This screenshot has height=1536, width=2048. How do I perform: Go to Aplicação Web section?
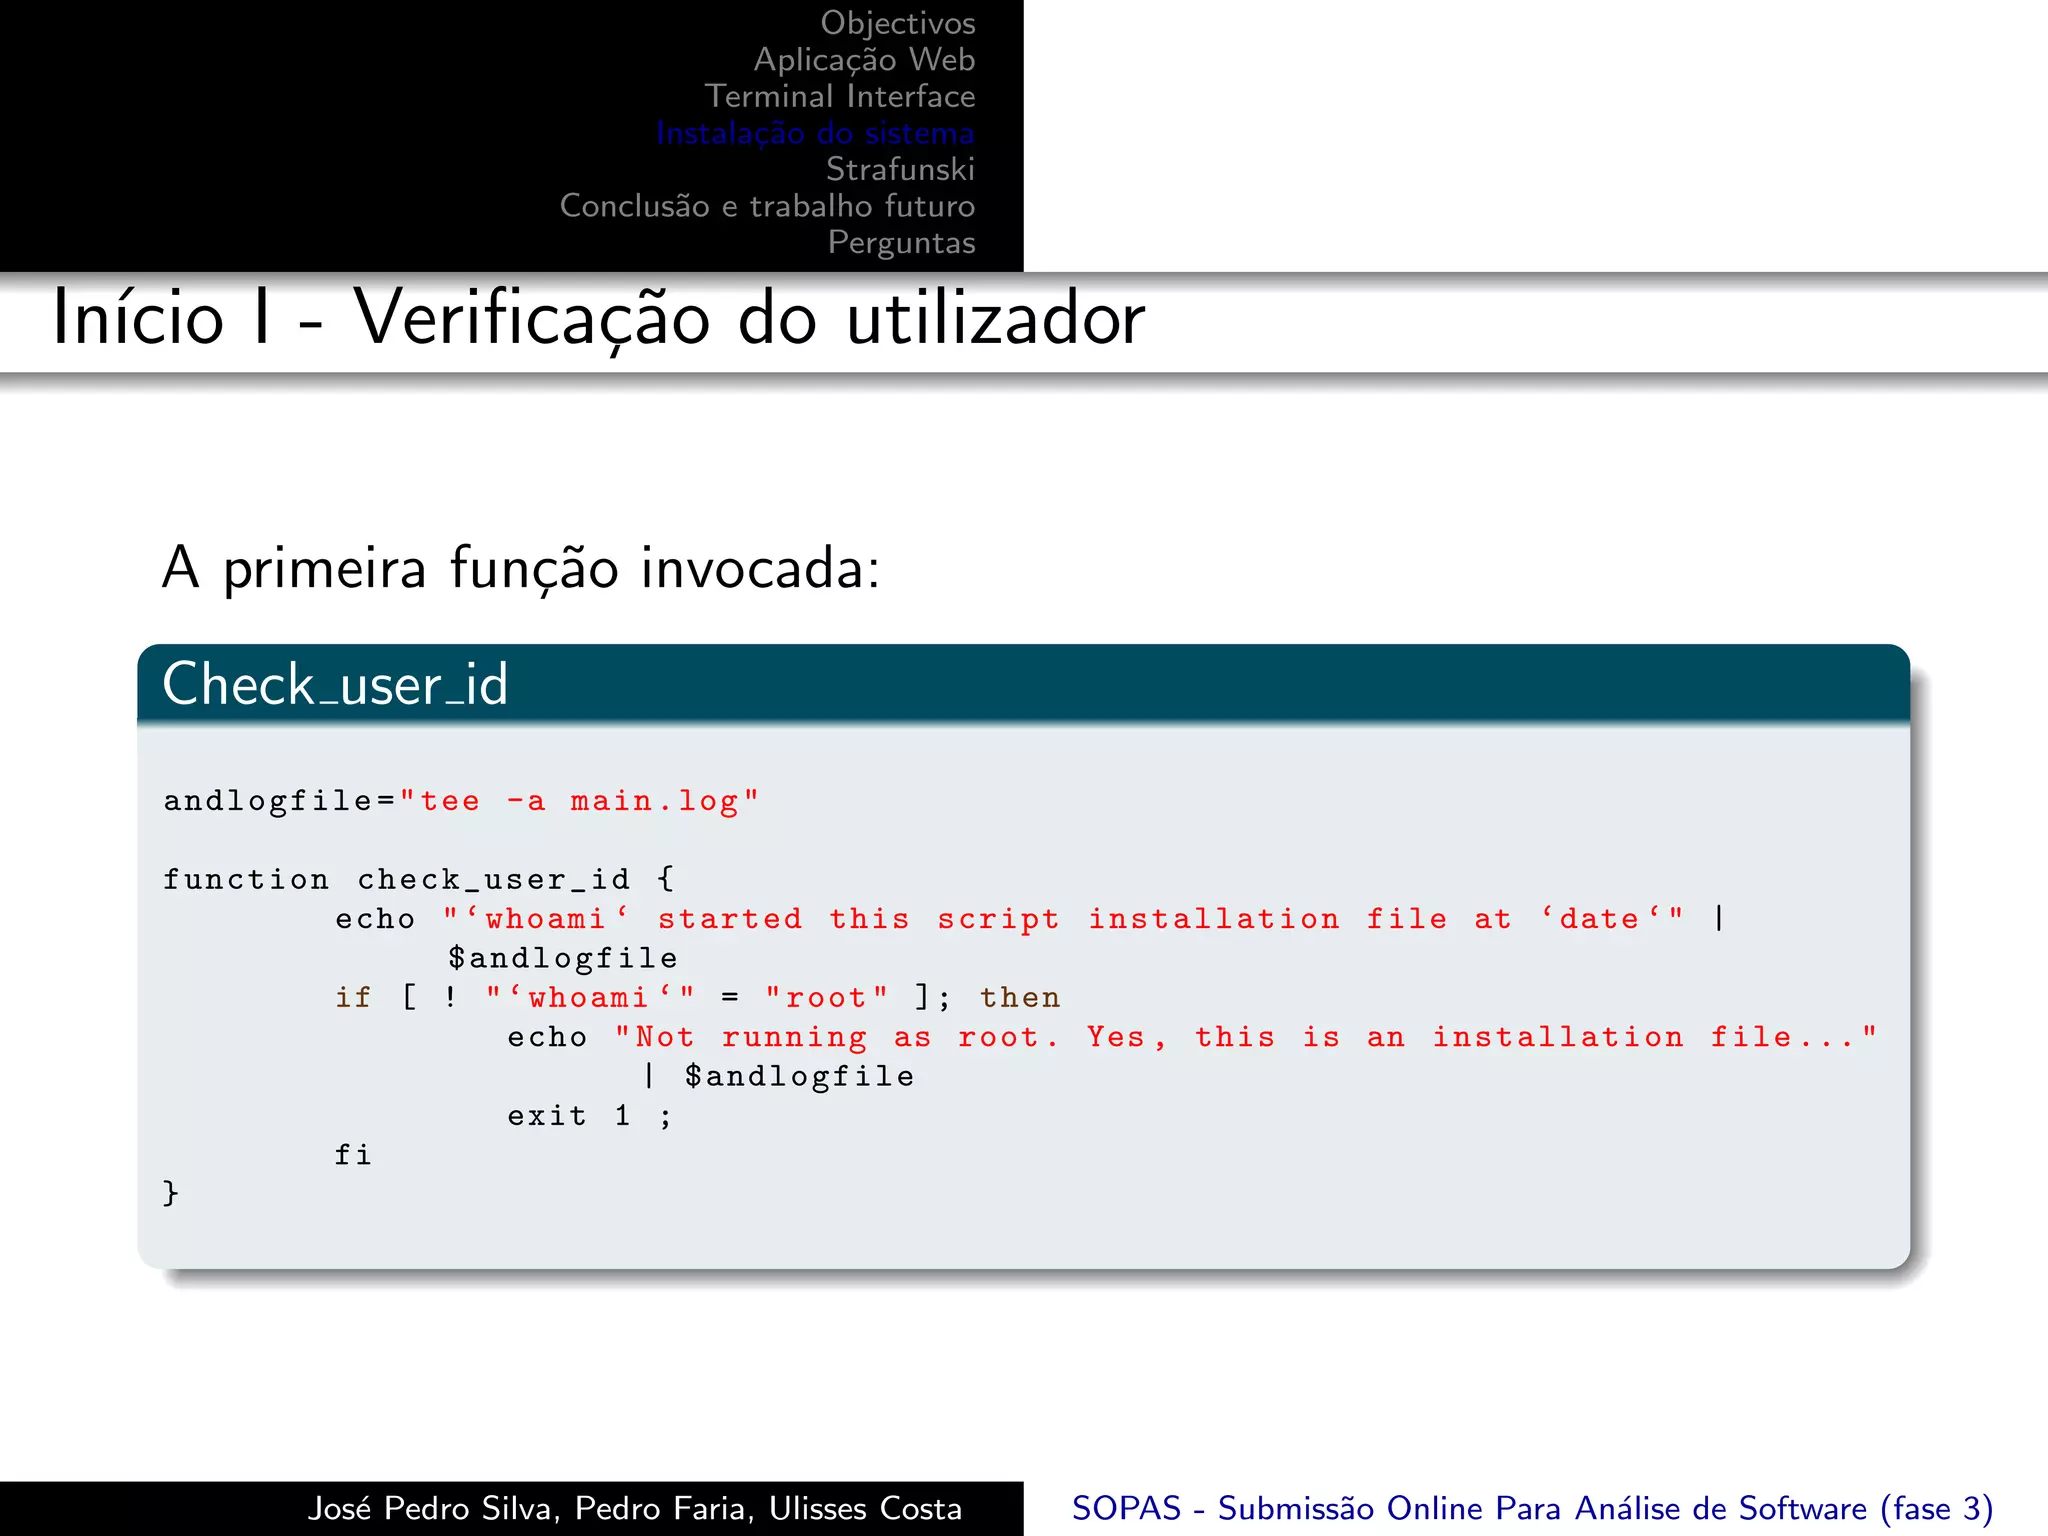864,60
